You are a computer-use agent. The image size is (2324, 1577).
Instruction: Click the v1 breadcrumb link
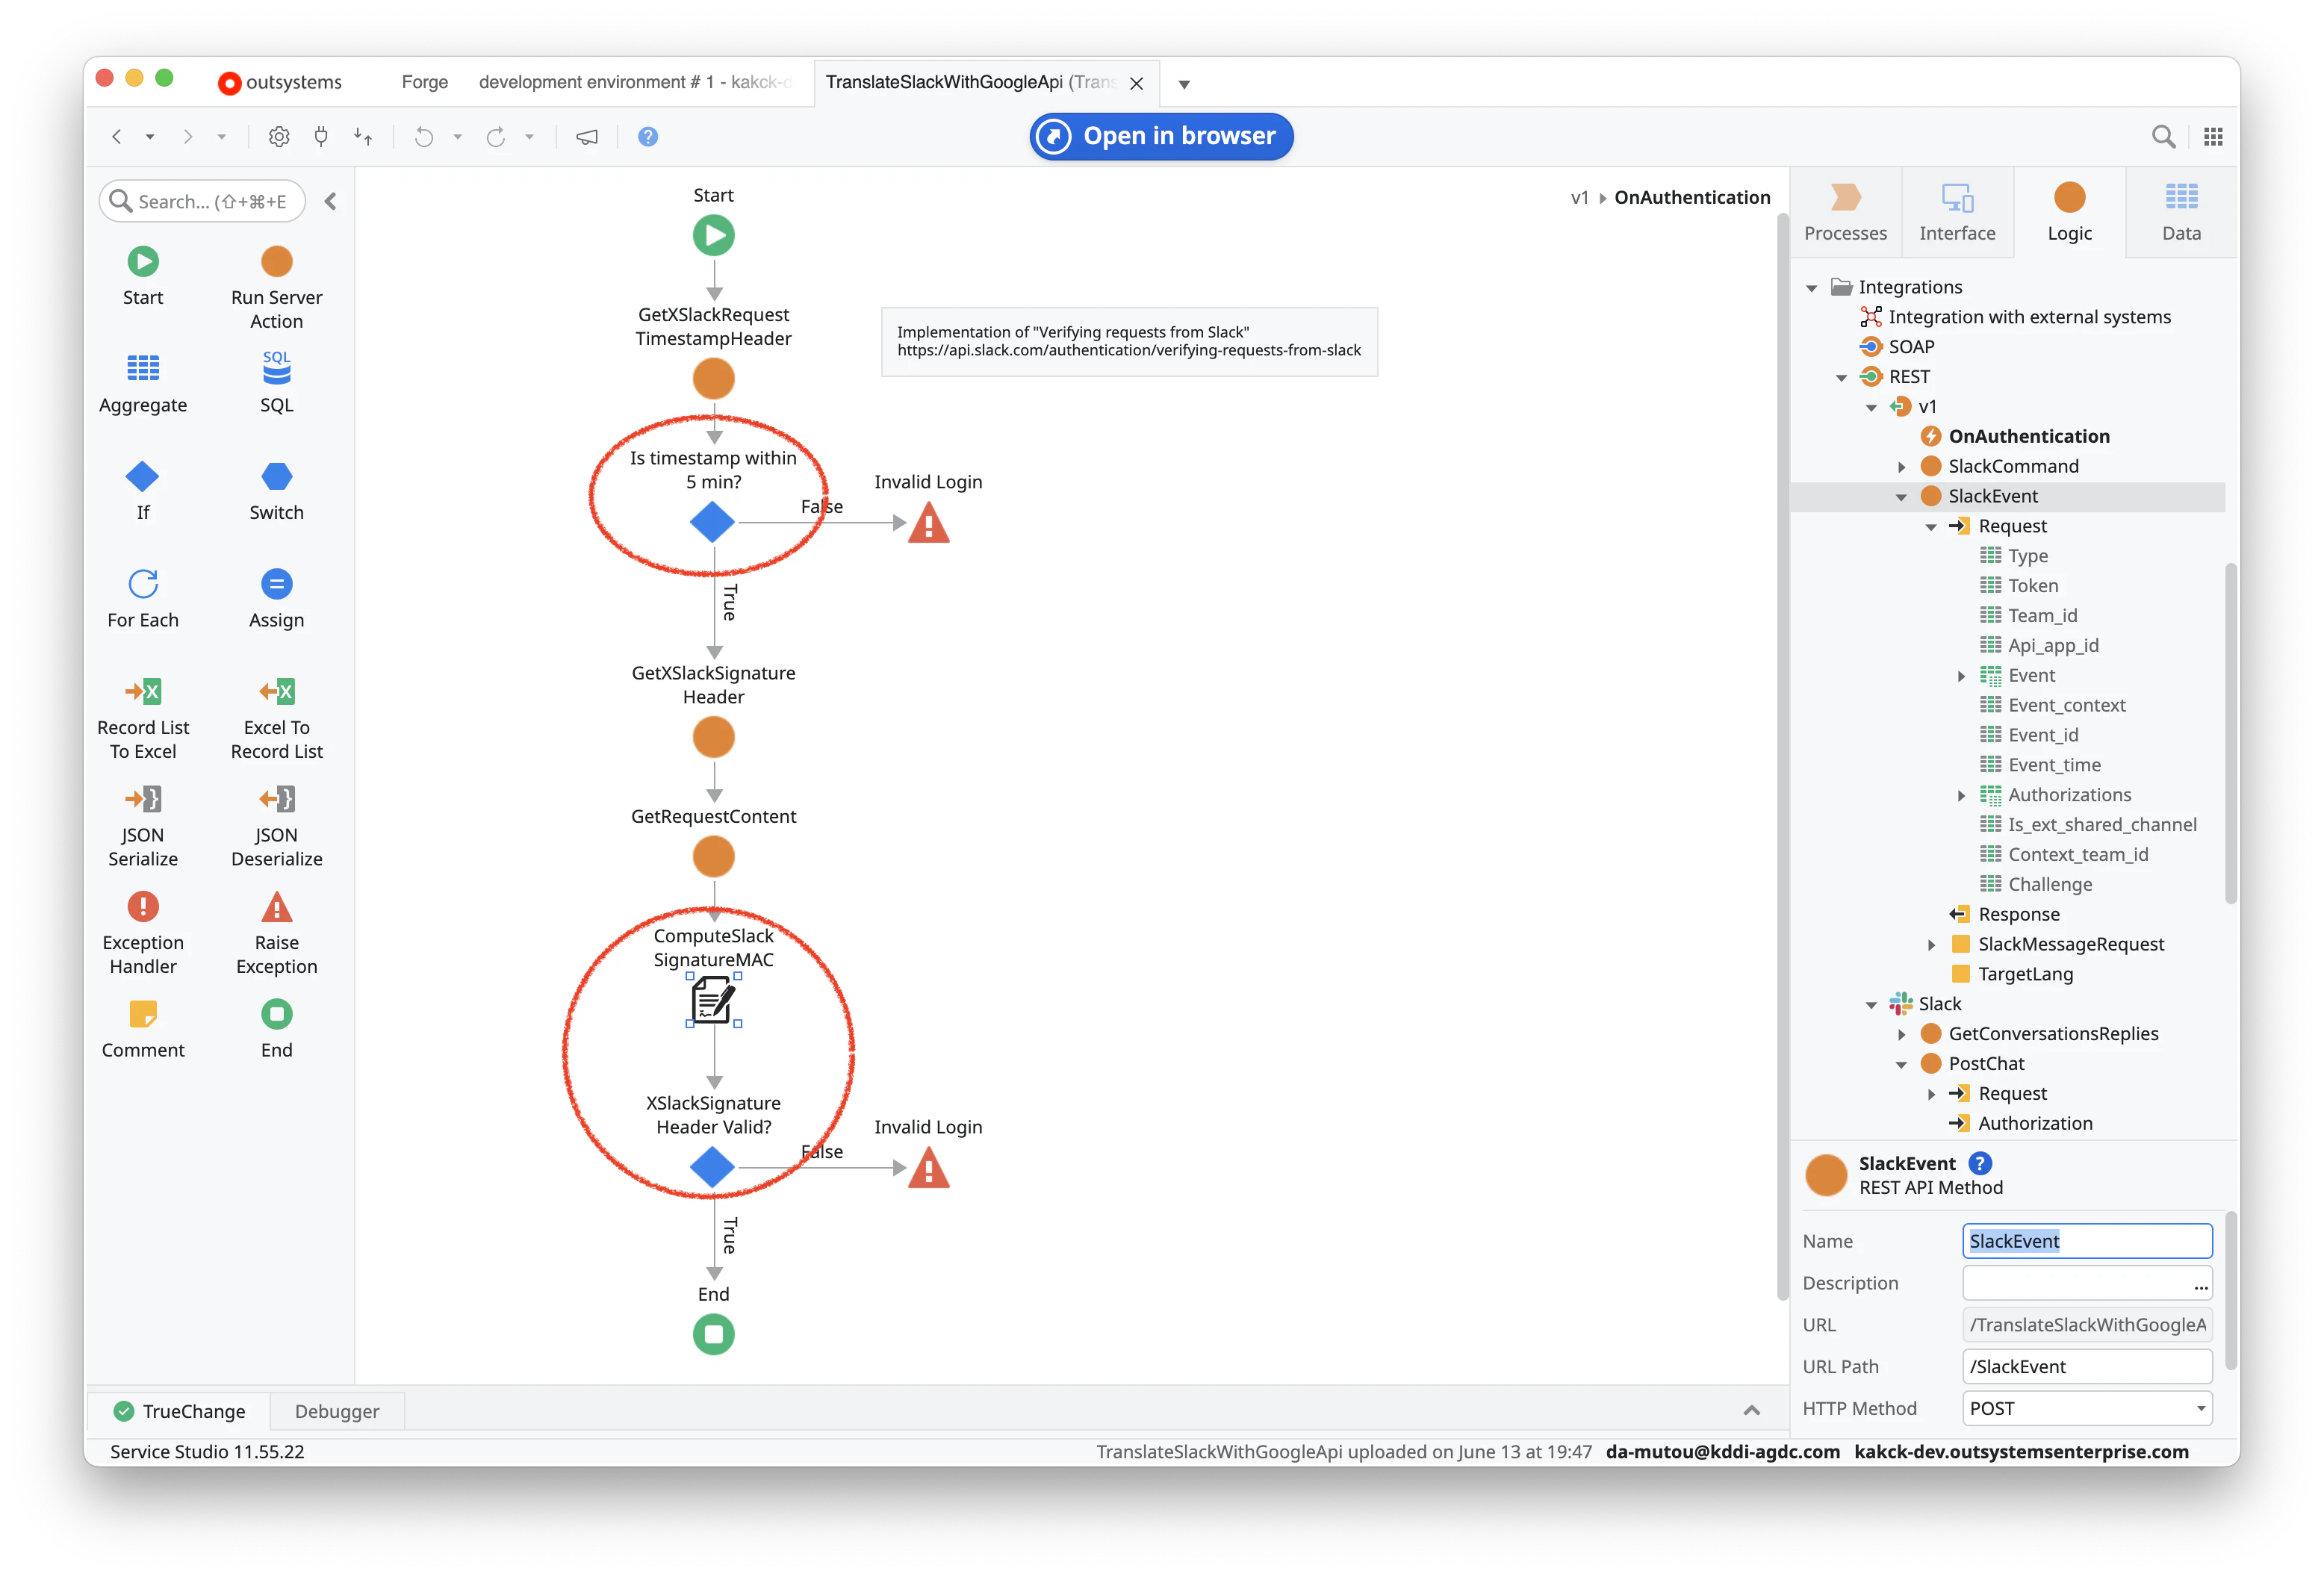(1579, 197)
